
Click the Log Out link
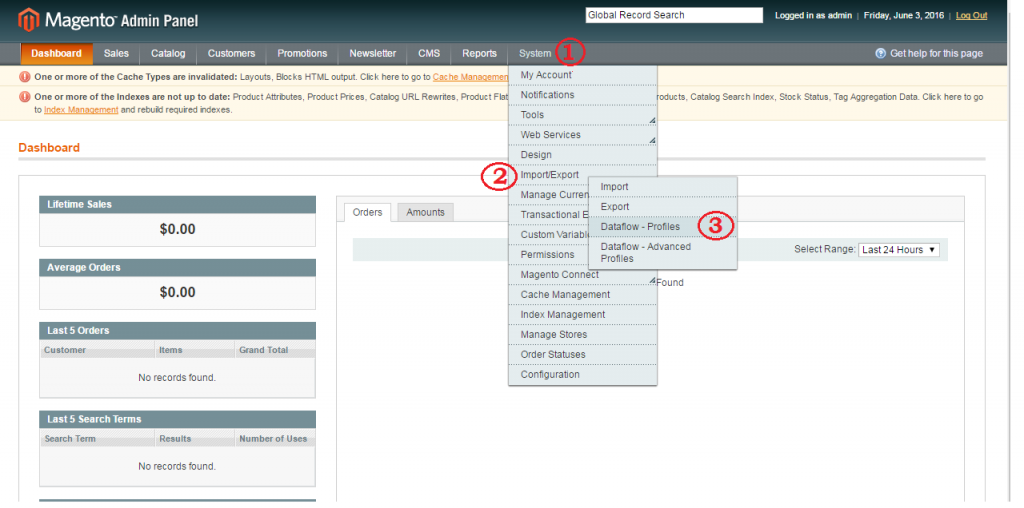point(971,16)
